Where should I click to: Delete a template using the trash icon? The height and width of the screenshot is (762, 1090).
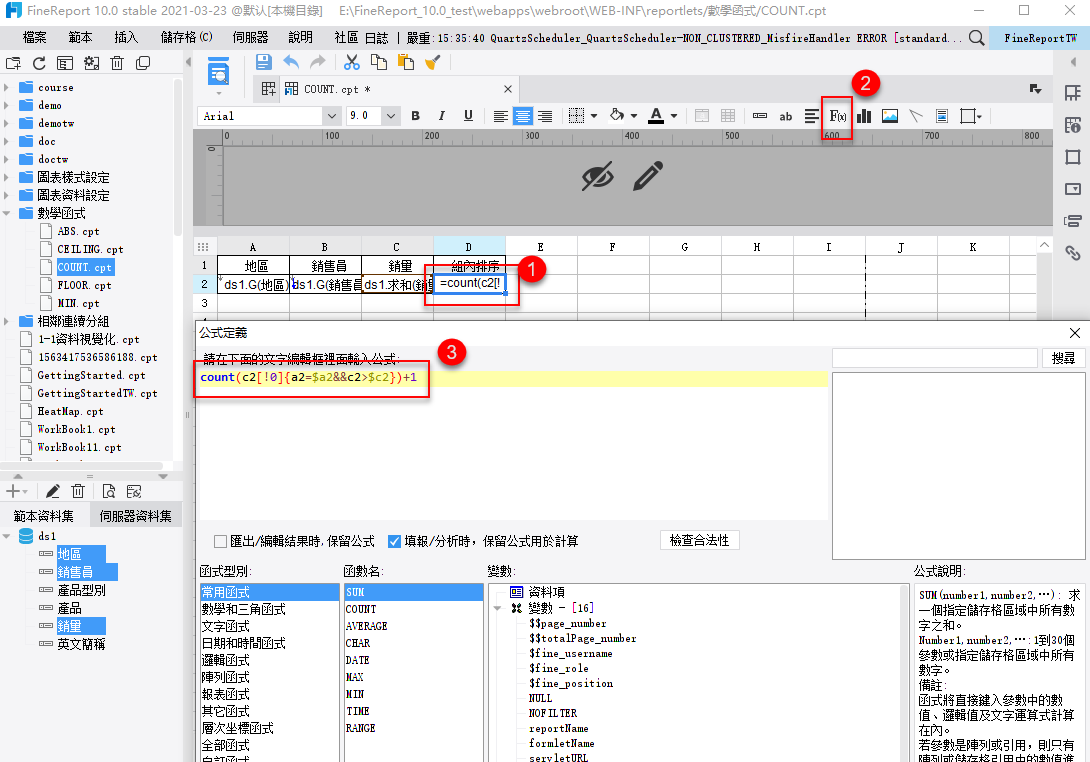click(116, 62)
